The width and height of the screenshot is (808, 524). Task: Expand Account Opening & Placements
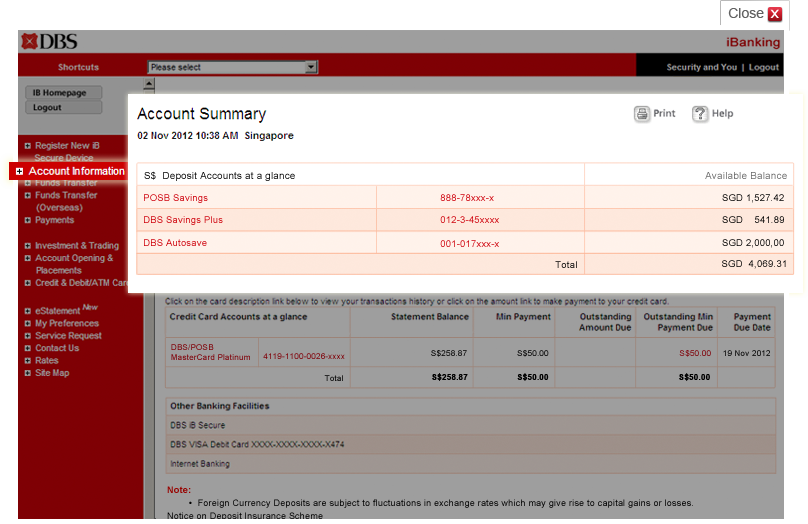[x=27, y=258]
